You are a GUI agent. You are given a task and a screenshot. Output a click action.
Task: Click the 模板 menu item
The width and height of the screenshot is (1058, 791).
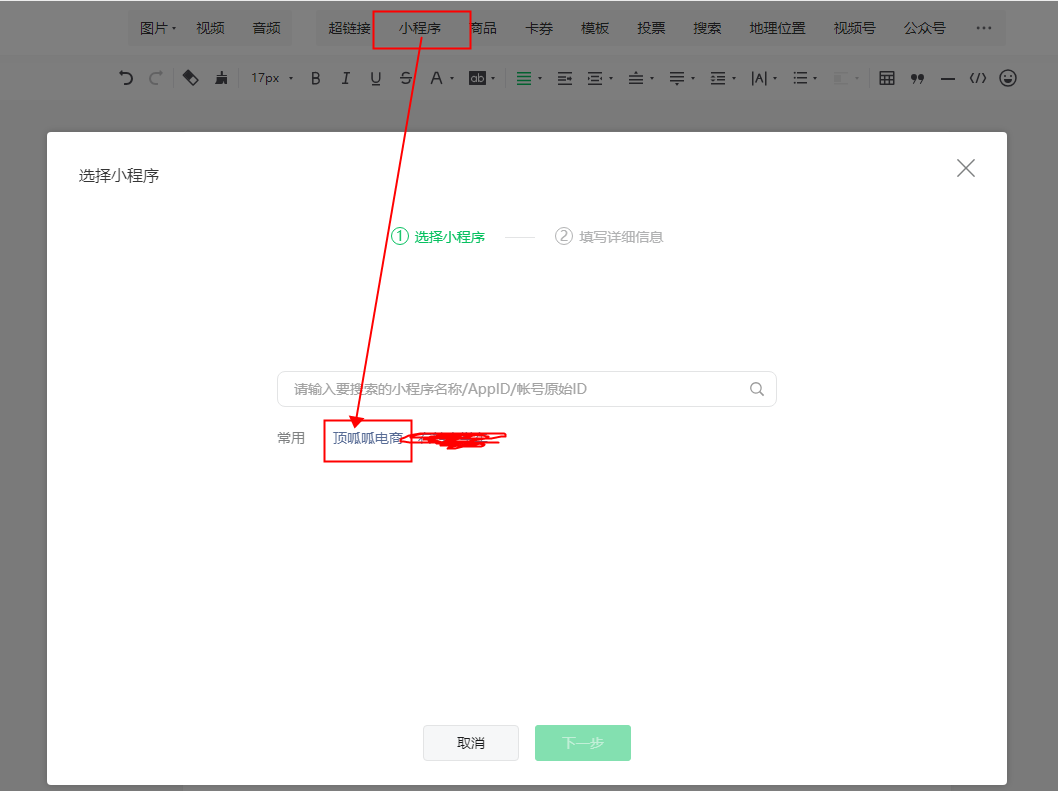pyautogui.click(x=594, y=28)
